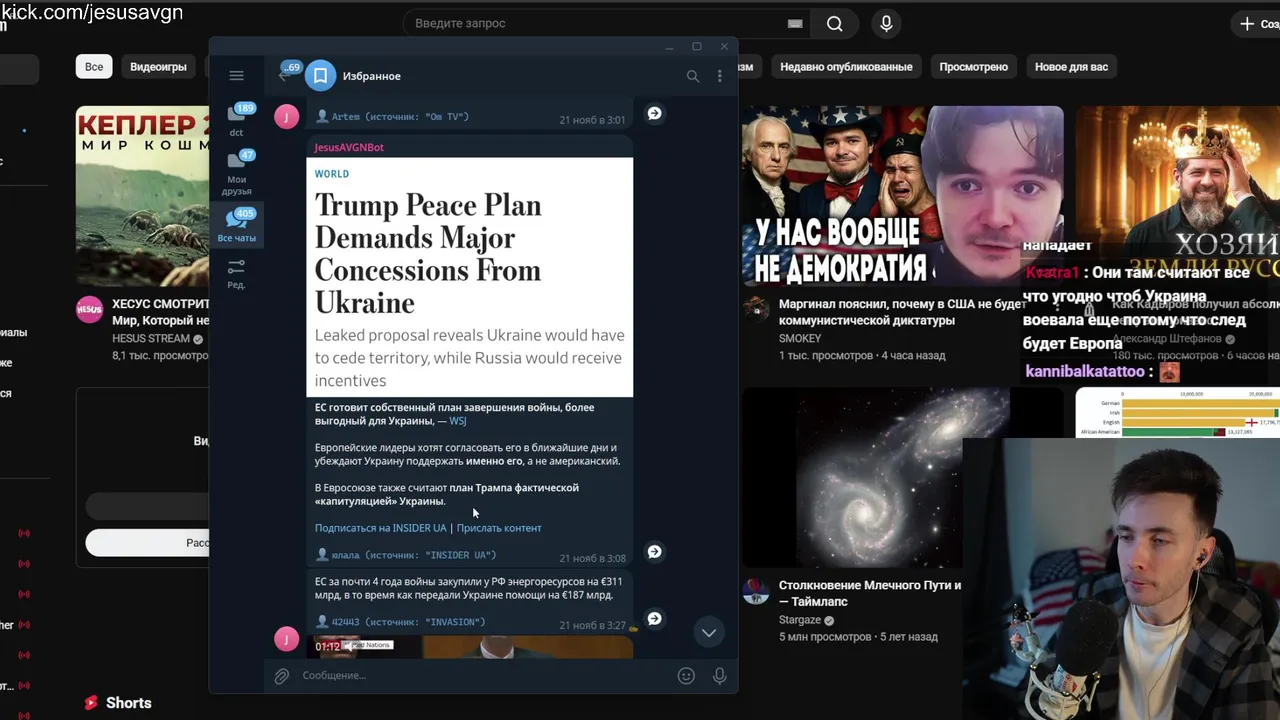Click YouTube search field Введите запрос
The image size is (1280, 720).
point(590,23)
